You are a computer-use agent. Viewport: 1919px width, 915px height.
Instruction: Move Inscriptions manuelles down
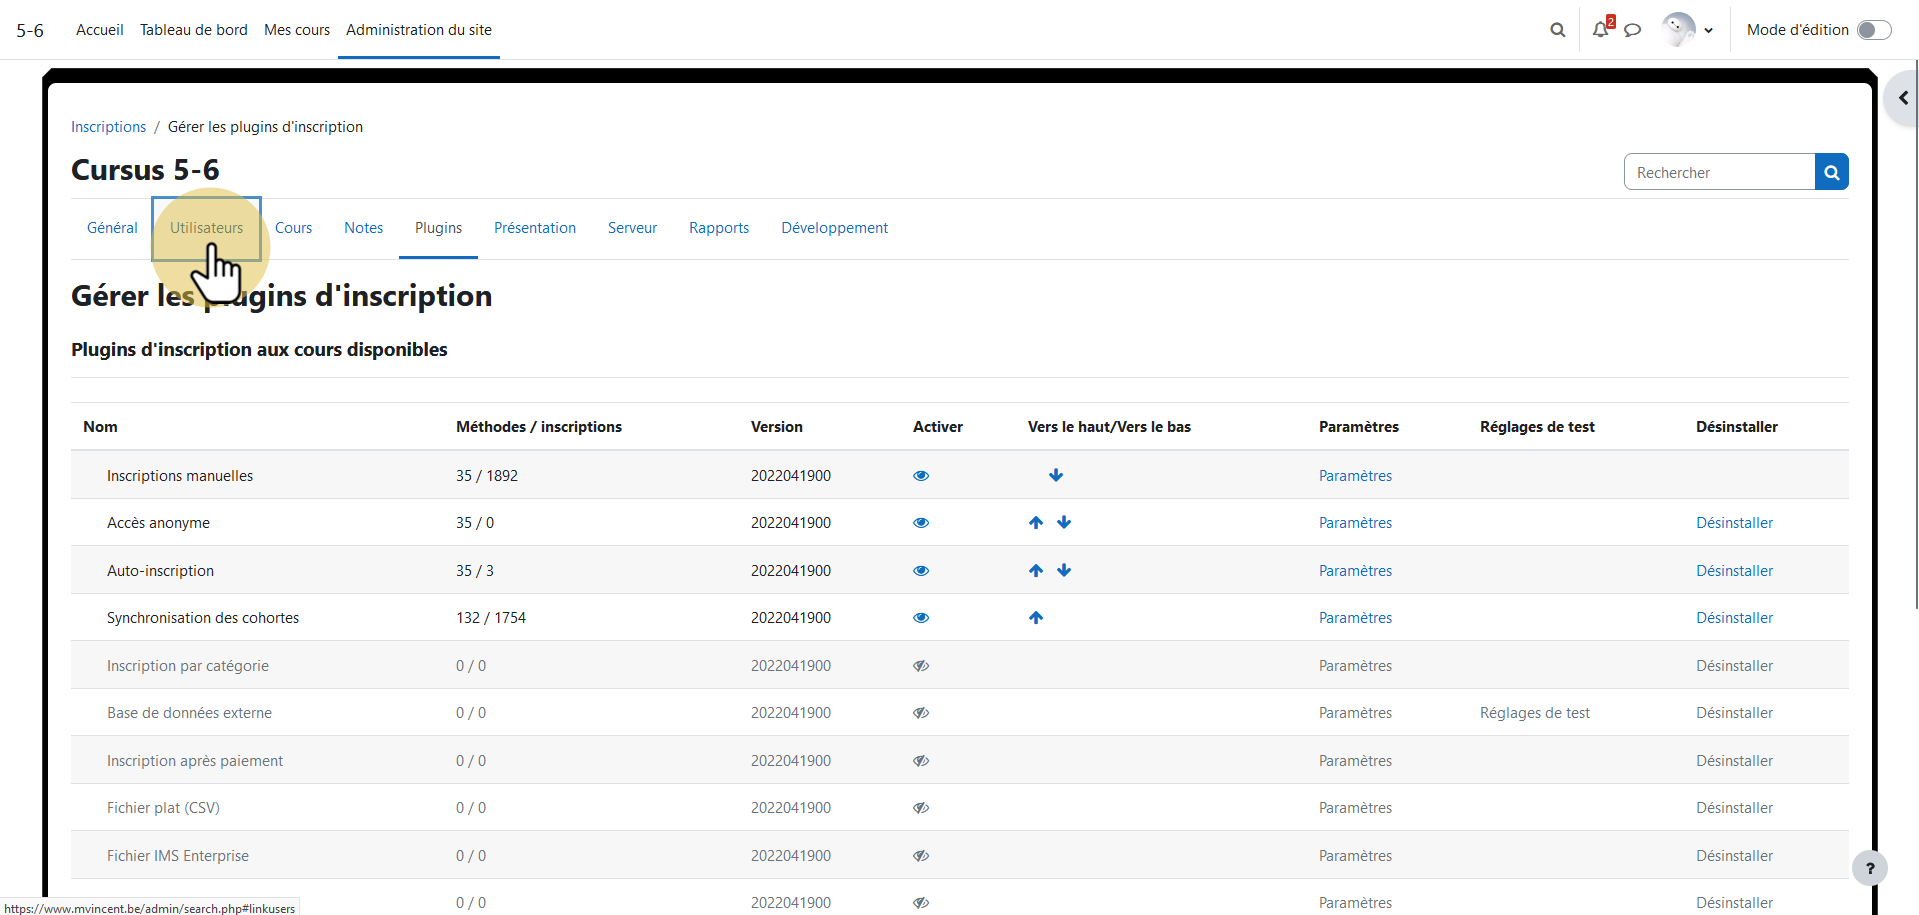1056,475
